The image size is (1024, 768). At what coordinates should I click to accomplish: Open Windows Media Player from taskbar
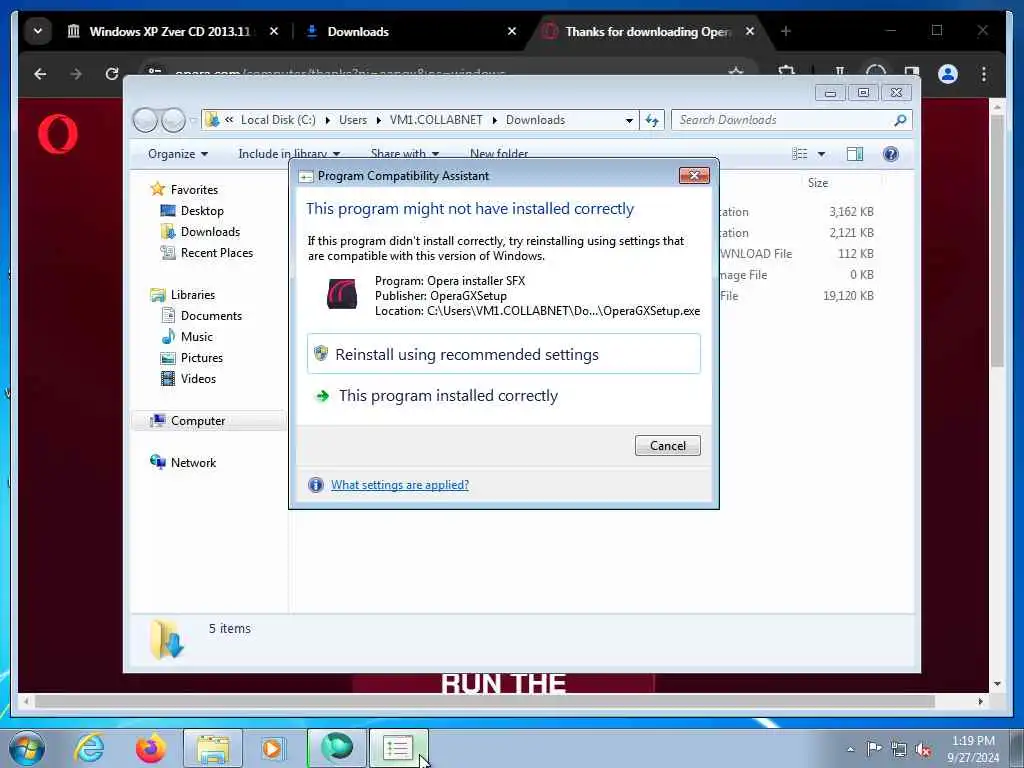point(273,748)
